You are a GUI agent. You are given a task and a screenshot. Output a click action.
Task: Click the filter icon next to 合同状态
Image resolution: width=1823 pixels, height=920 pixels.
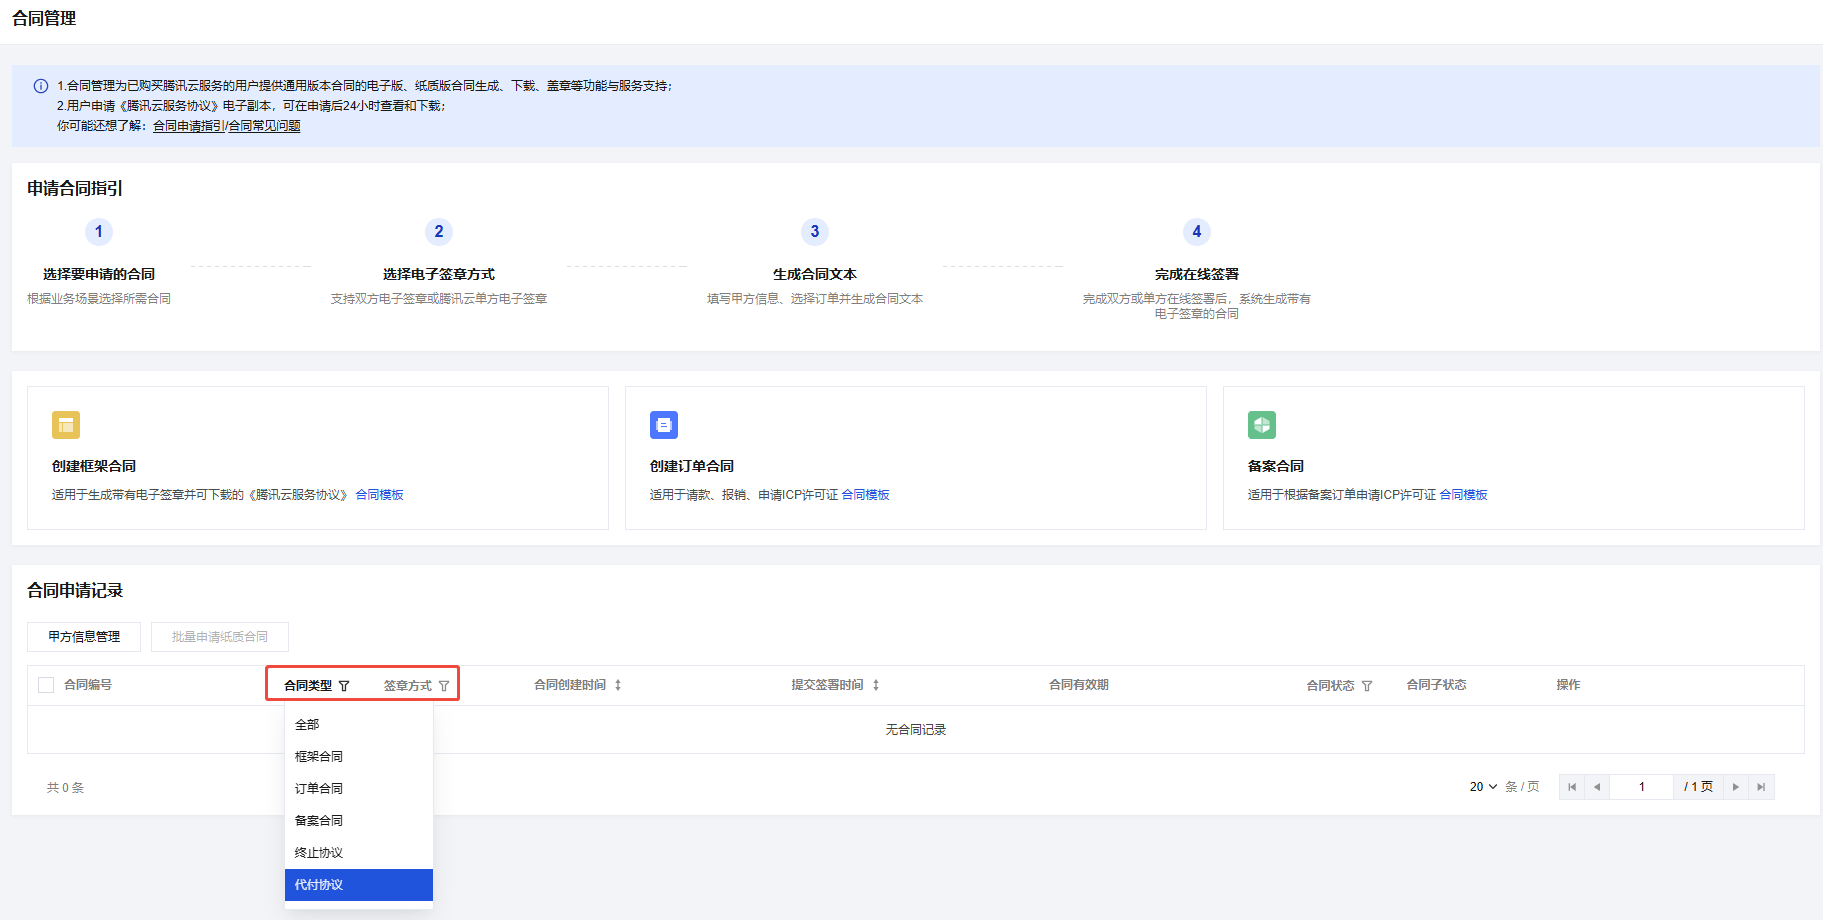click(x=1367, y=686)
